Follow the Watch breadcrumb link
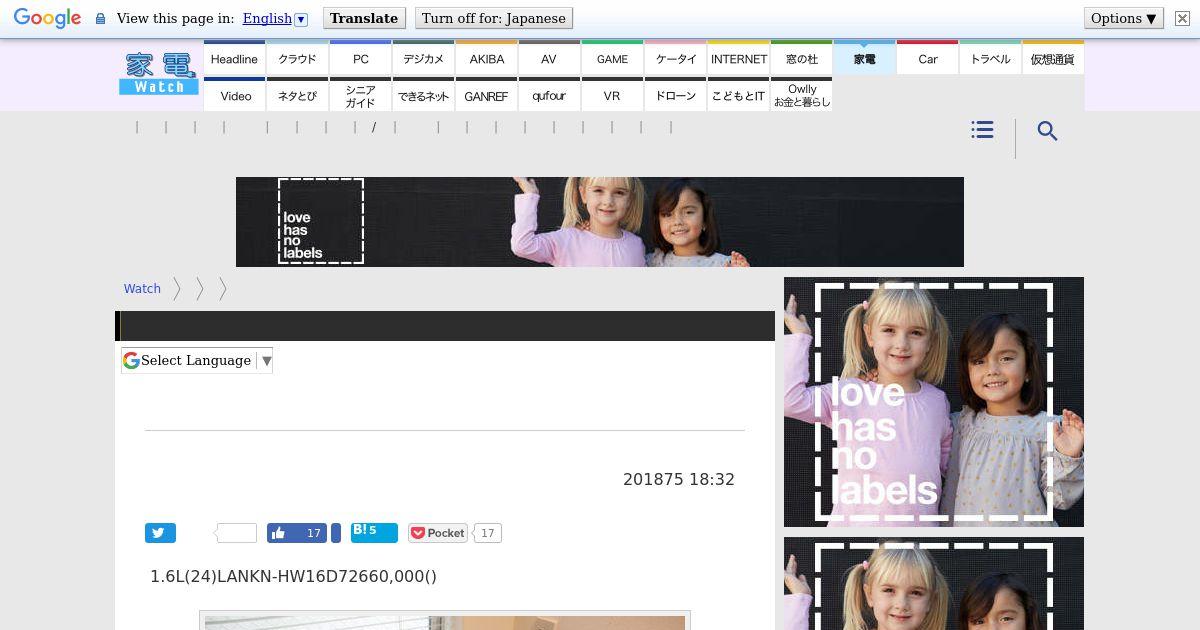This screenshot has height=630, width=1200. tap(142, 288)
